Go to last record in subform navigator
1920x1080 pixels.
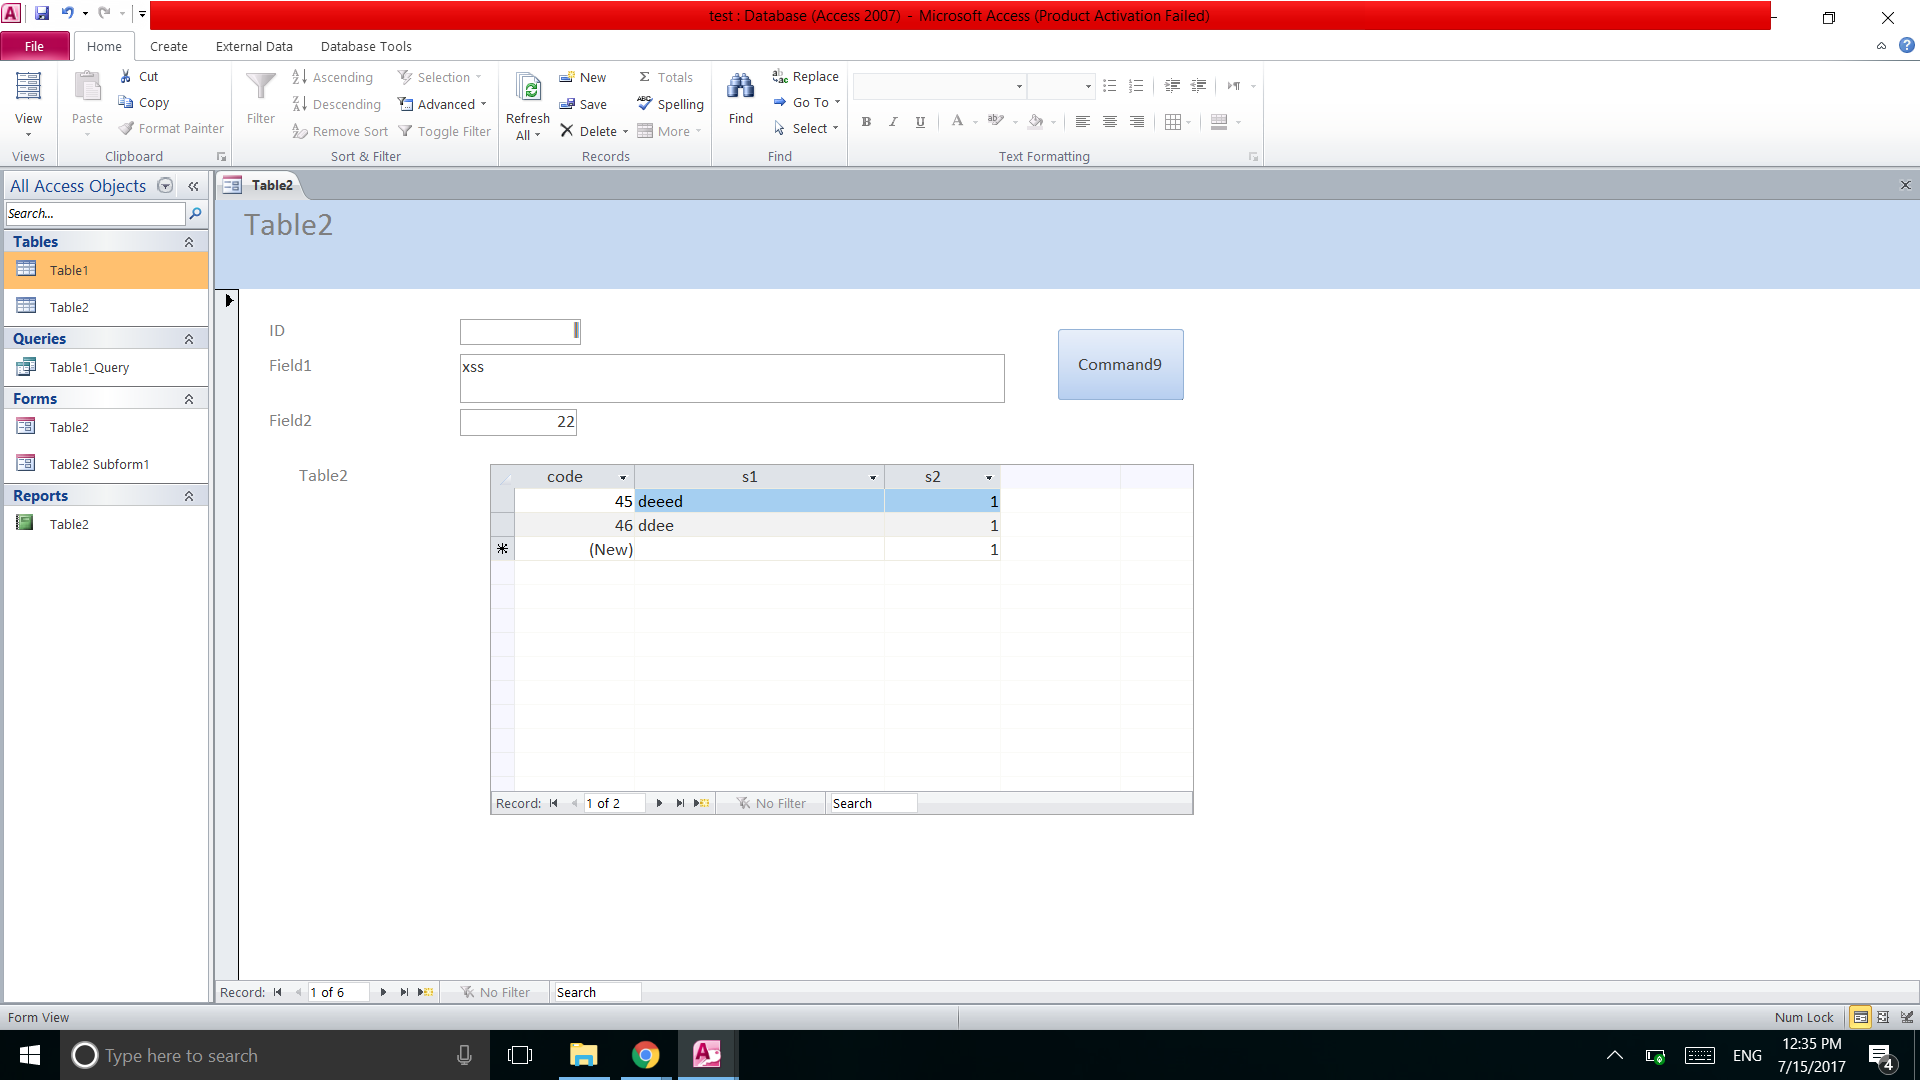click(x=680, y=803)
